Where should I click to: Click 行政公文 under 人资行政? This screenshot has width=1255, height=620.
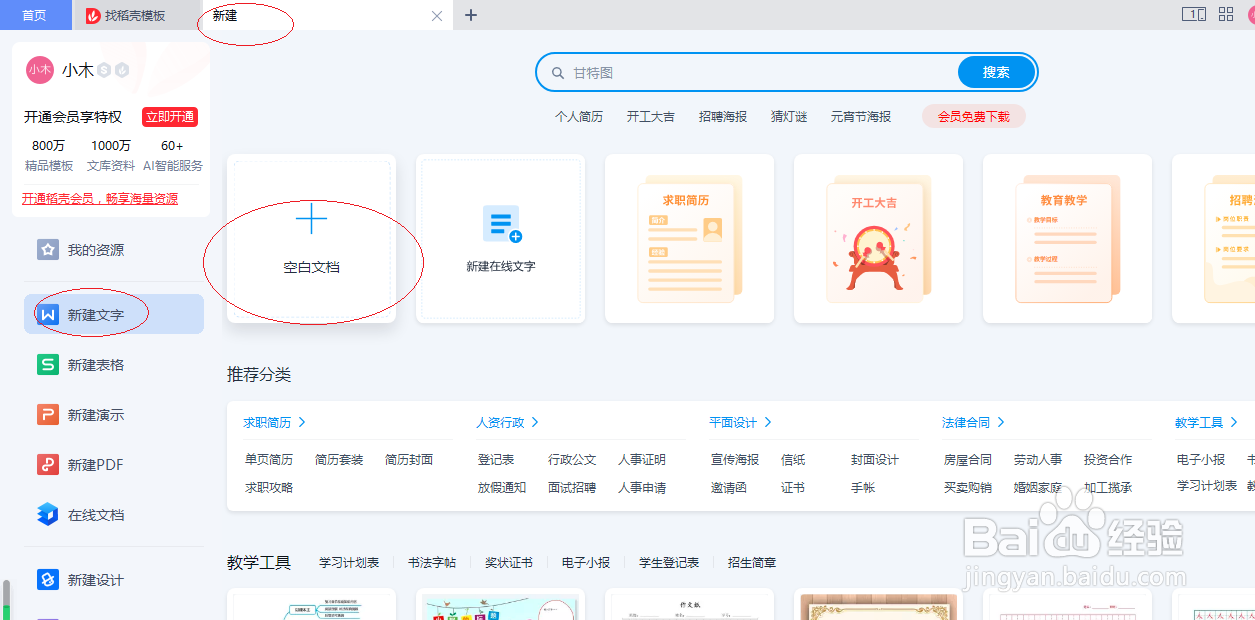coord(572,460)
